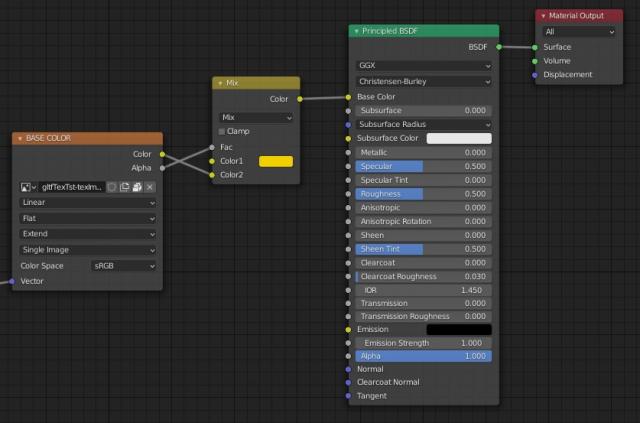Click the Metallic value field
Screen dimensions: 640x423
click(424, 153)
